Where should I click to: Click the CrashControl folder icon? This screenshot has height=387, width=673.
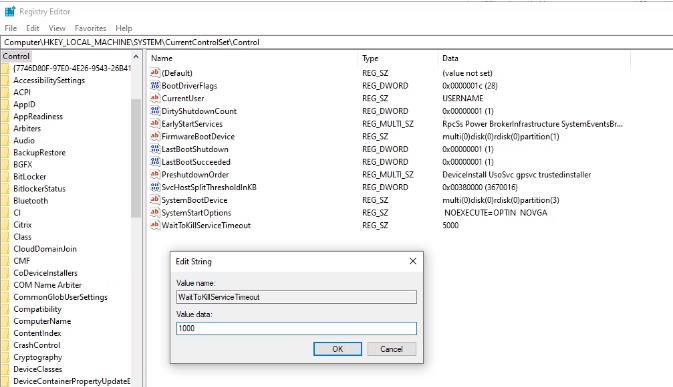tap(5, 345)
